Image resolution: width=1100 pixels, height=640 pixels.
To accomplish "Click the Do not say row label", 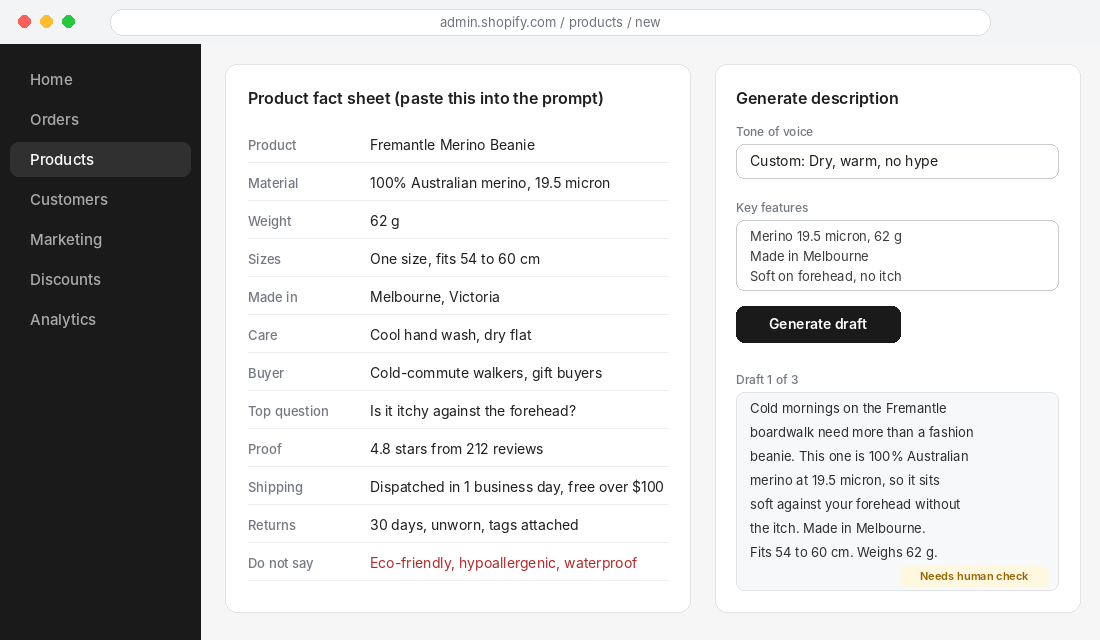I will [x=281, y=563].
